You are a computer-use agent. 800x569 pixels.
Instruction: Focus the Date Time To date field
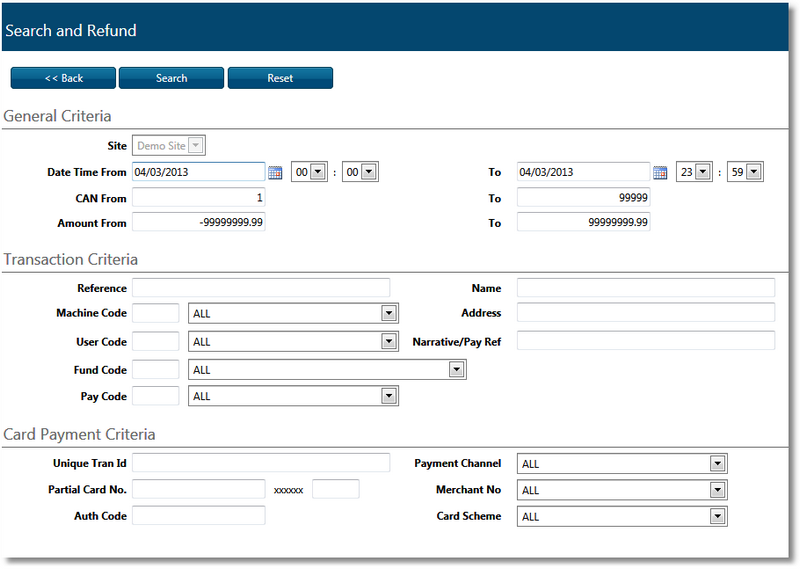click(583, 172)
